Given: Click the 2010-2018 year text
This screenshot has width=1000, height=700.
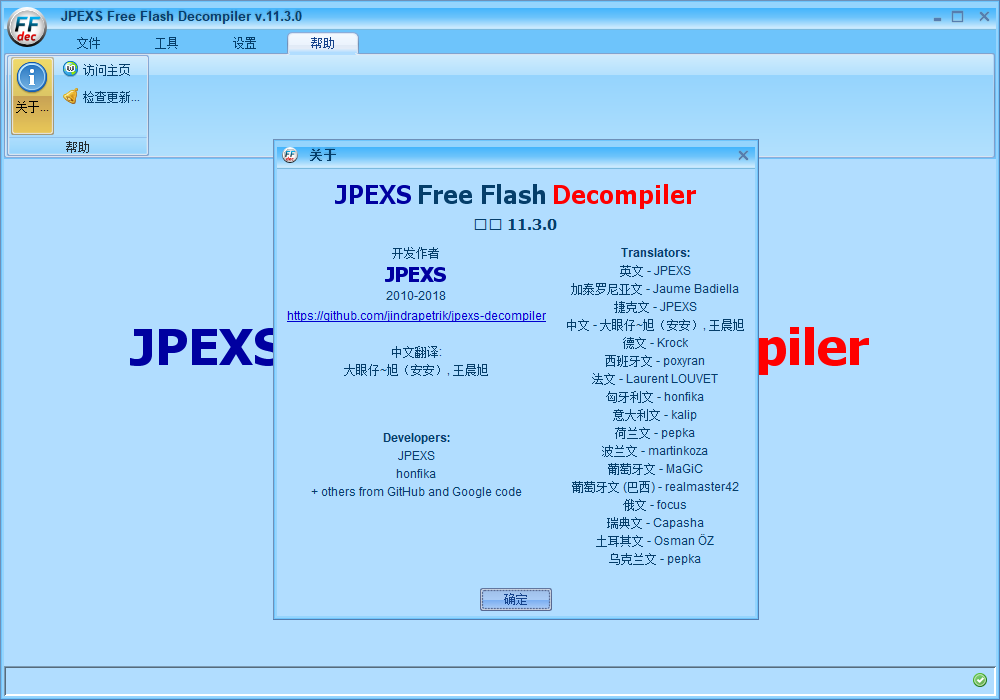Looking at the screenshot, I should pyautogui.click(x=416, y=296).
